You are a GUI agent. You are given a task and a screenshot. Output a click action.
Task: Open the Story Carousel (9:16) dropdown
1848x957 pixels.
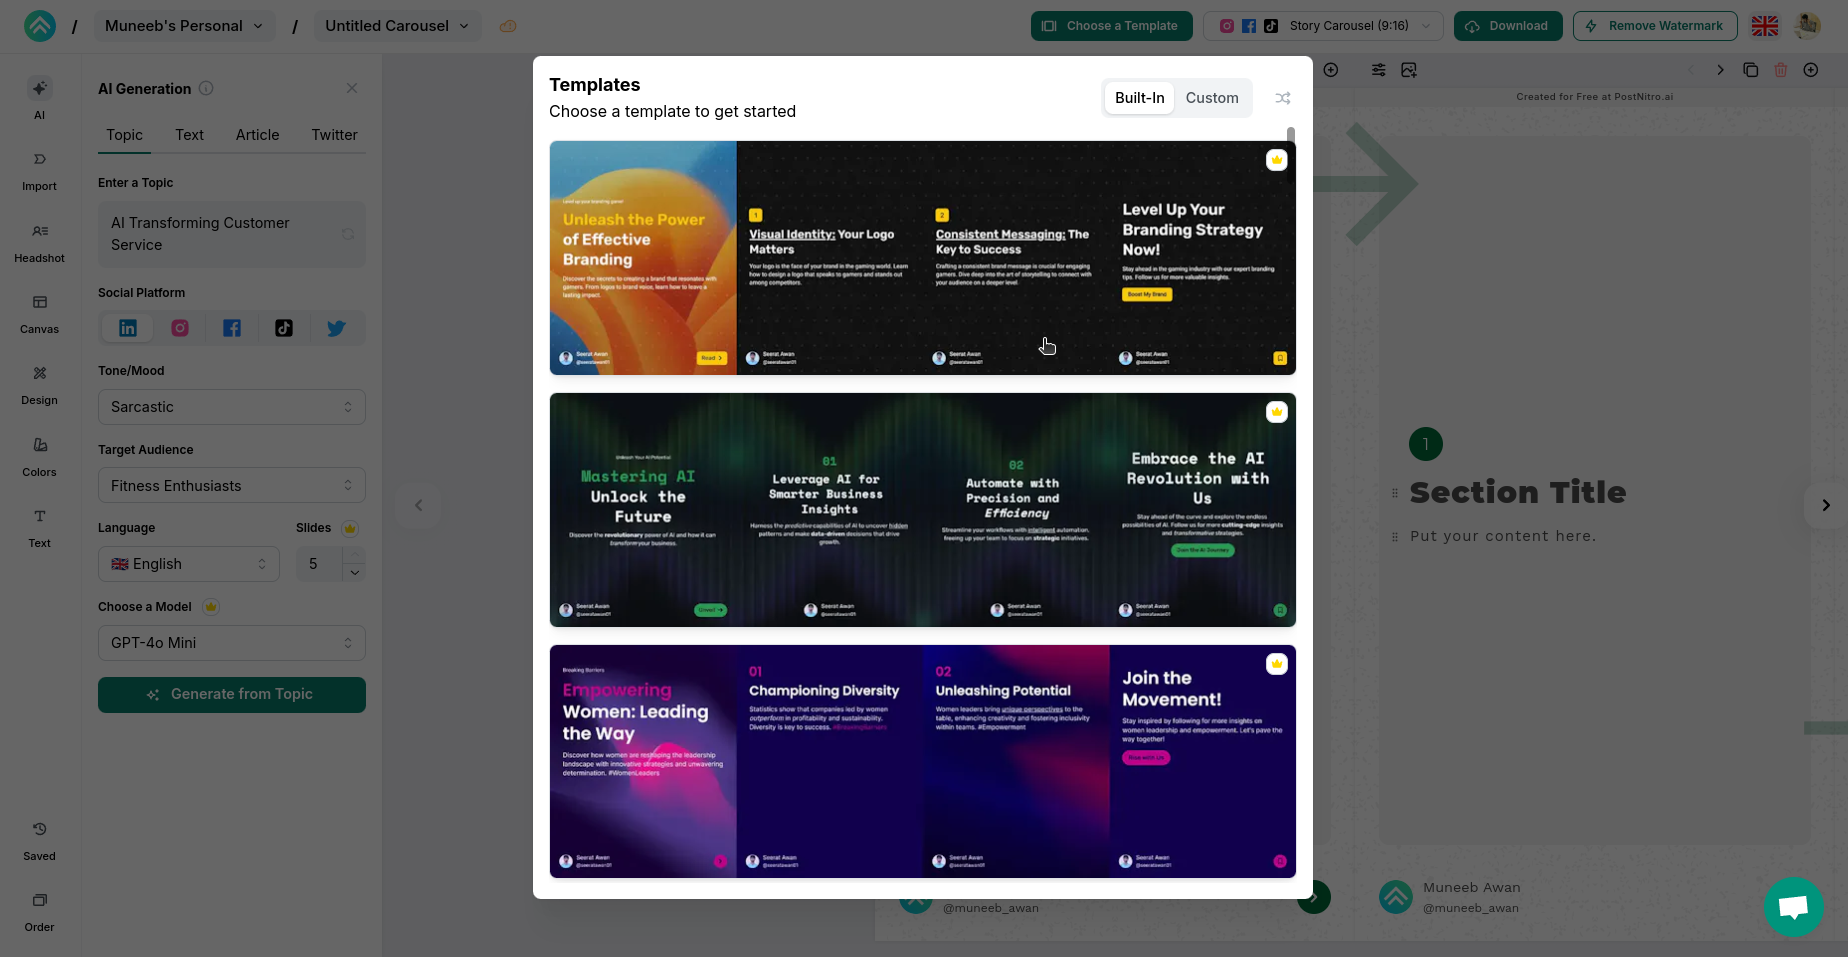[x=1323, y=26]
